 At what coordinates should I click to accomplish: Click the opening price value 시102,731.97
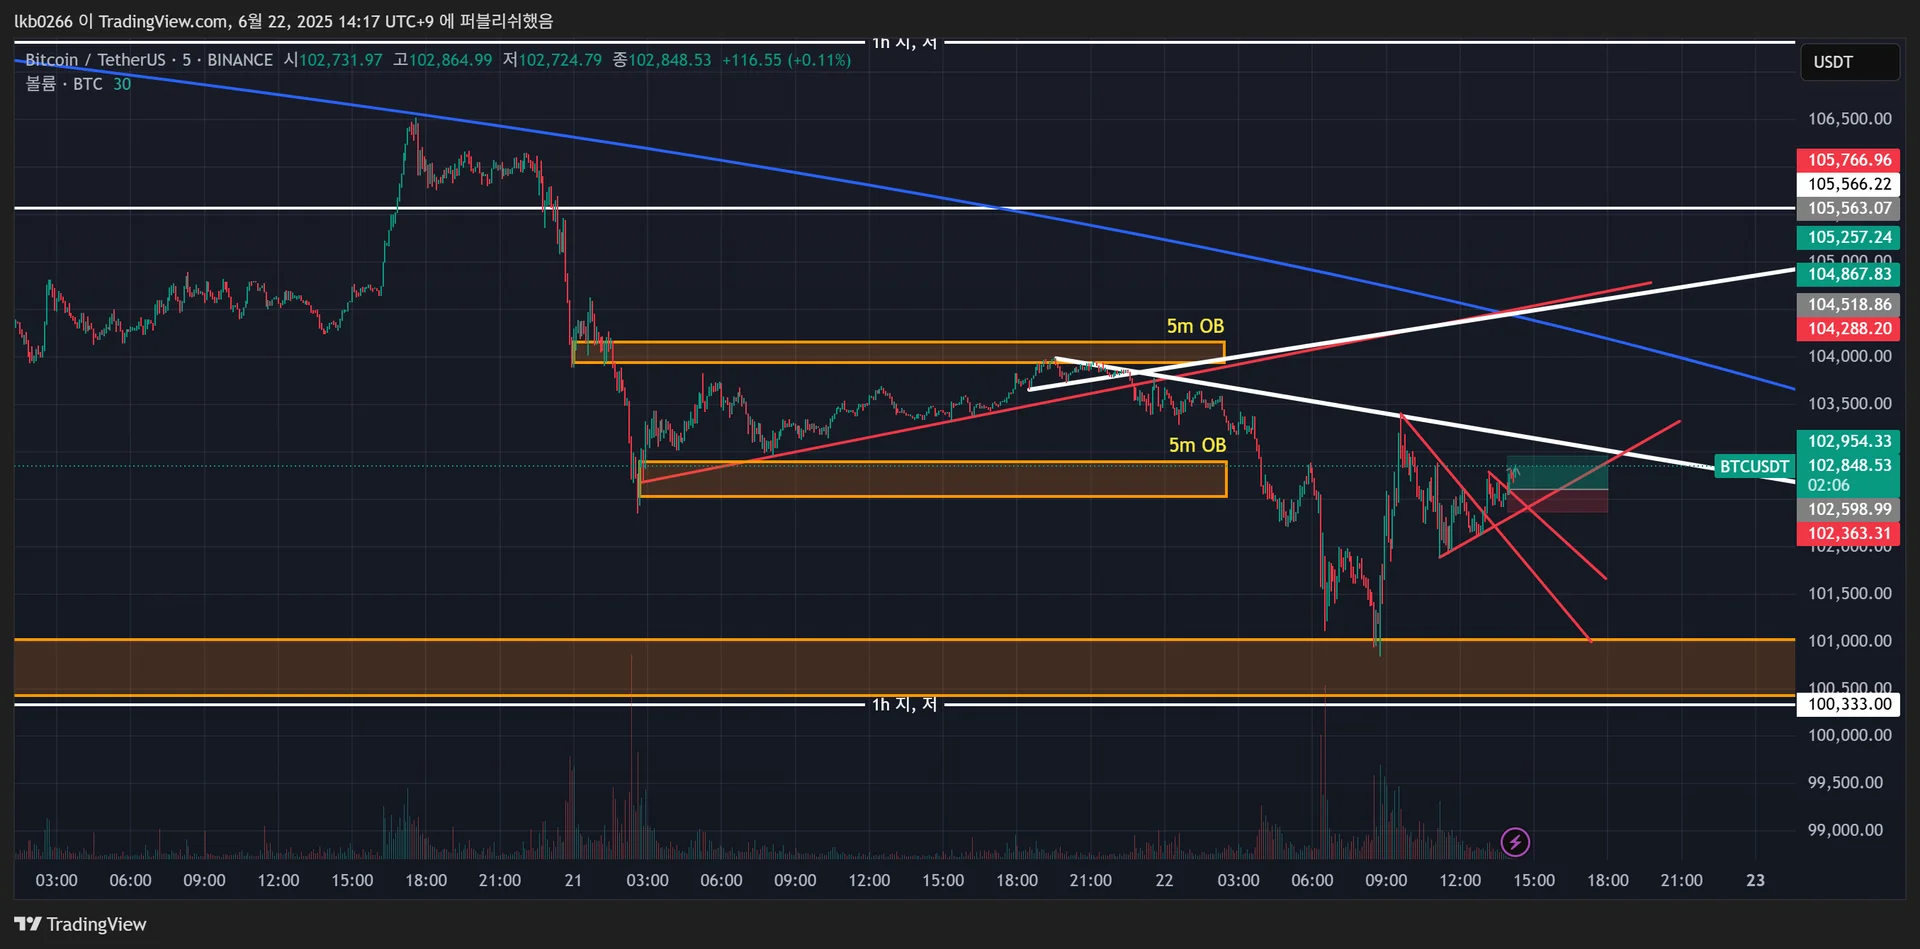tap(333, 60)
